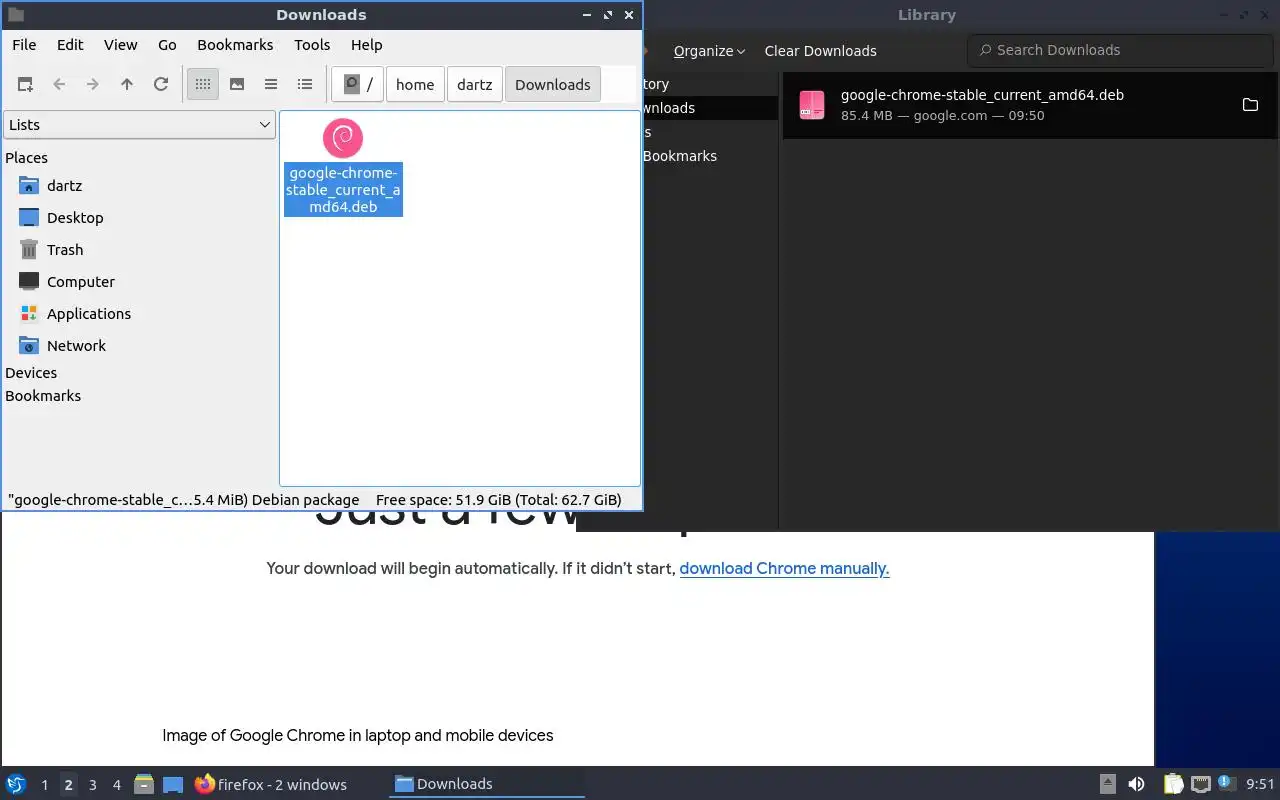The image size is (1280, 800).
Task: Click the root path button
Action: 357,85
